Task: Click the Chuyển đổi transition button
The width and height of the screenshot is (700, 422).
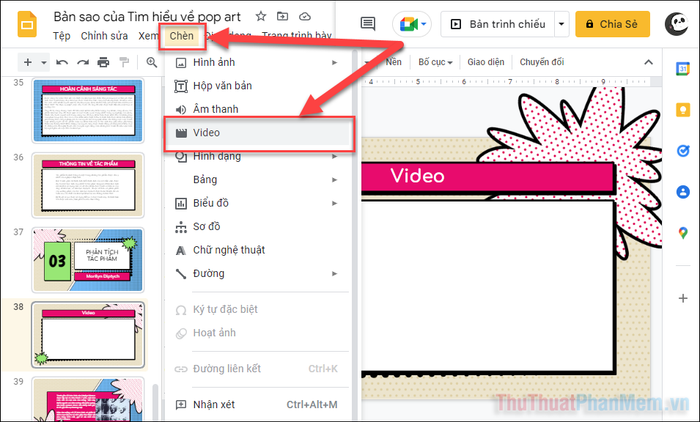Action: click(542, 62)
